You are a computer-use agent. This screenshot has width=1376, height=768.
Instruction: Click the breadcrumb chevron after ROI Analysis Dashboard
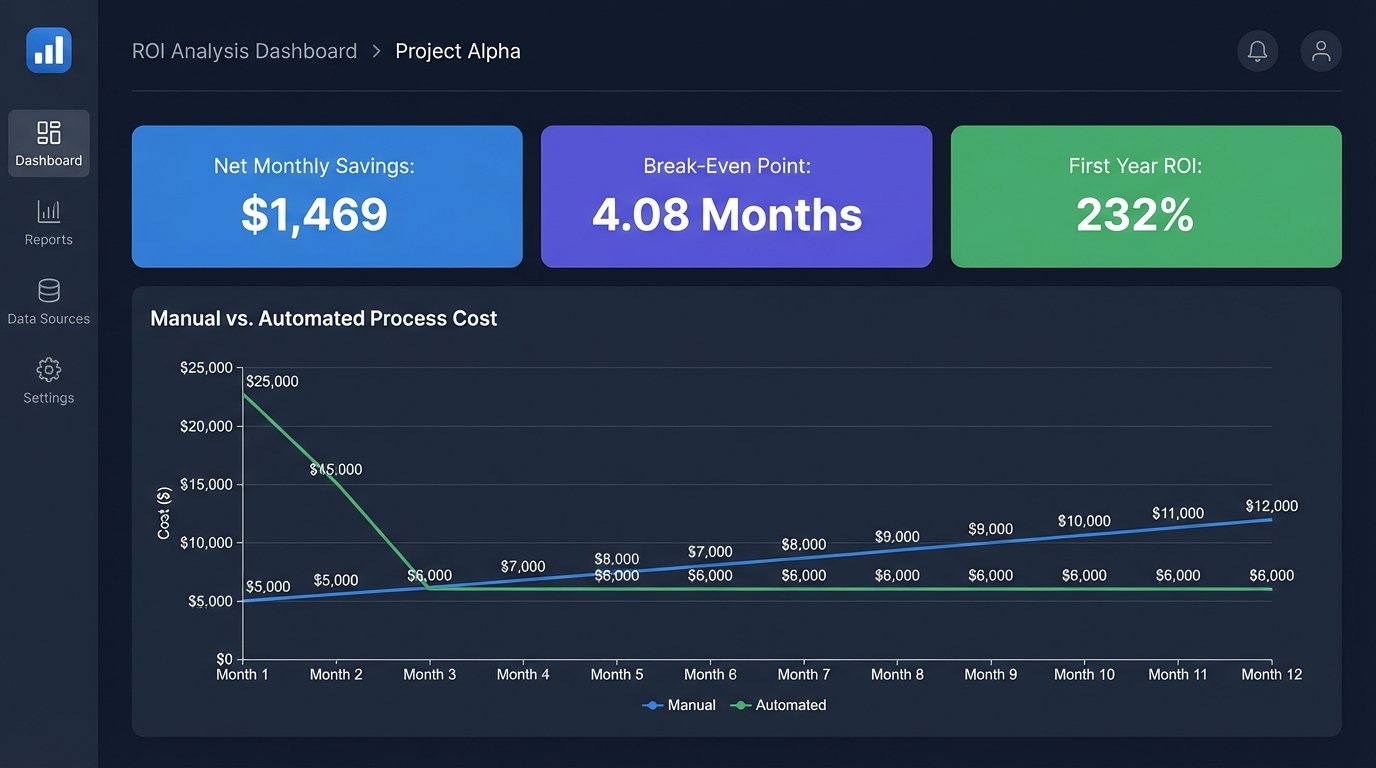click(374, 50)
